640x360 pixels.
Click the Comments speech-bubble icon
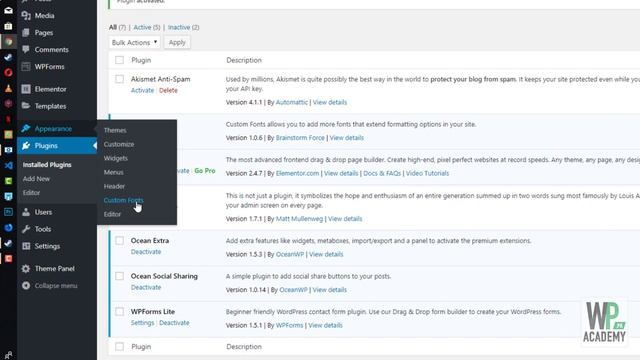click(26, 49)
